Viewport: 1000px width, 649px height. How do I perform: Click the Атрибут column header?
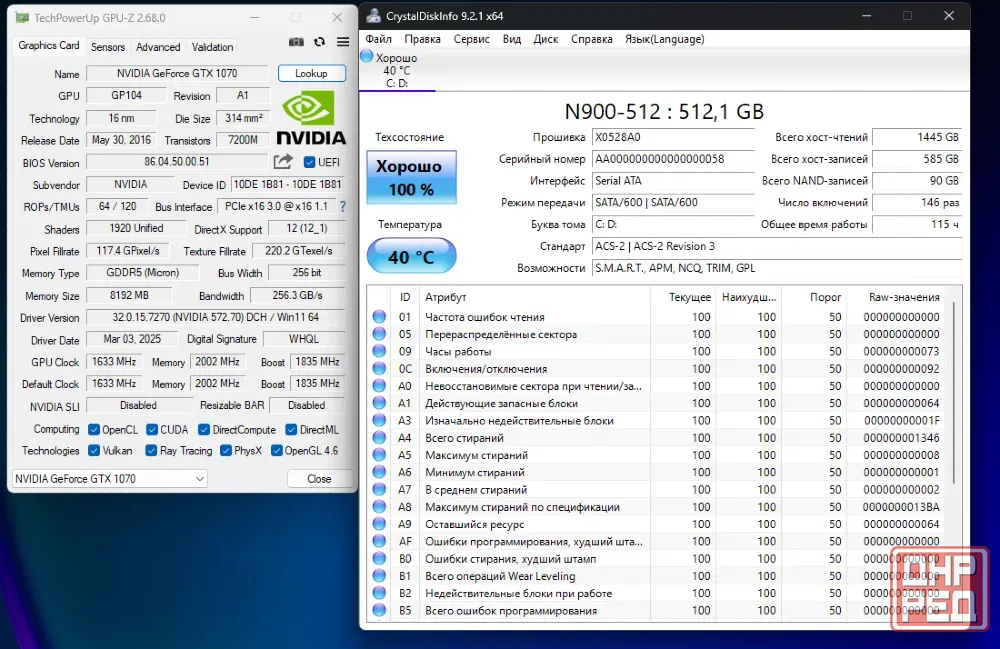pos(534,297)
